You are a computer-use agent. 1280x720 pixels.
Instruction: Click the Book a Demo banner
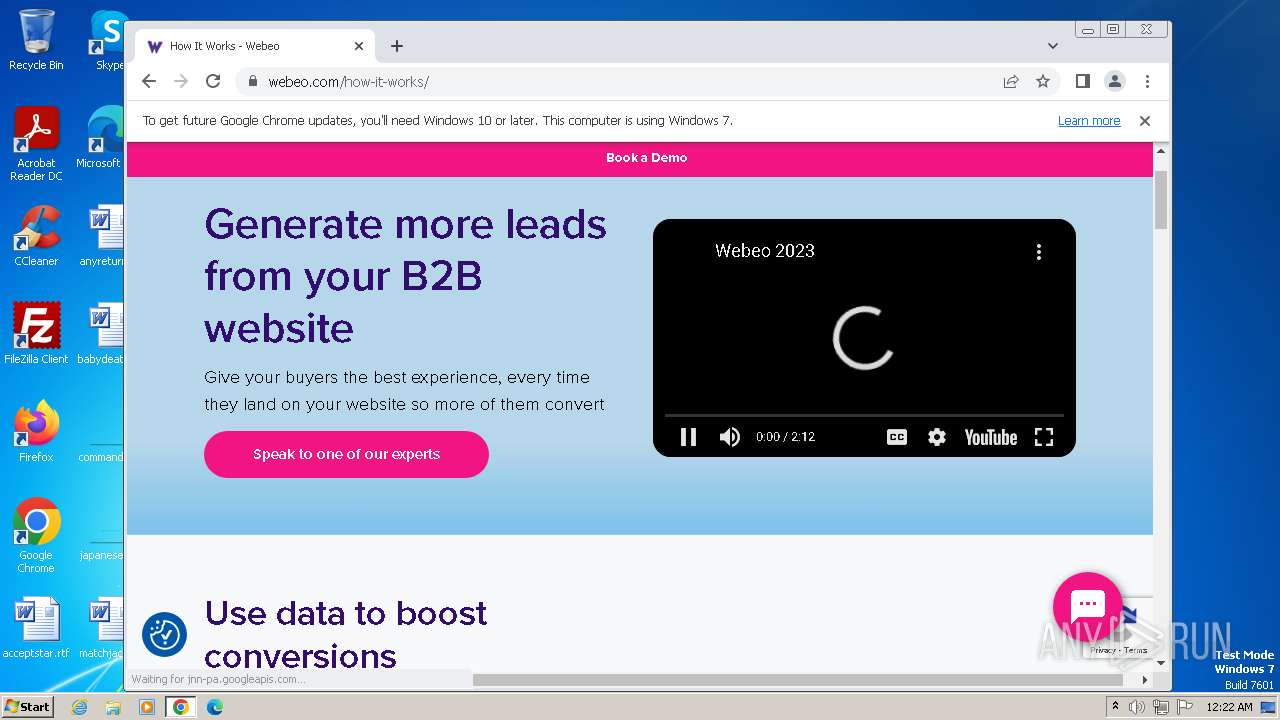tap(646, 158)
